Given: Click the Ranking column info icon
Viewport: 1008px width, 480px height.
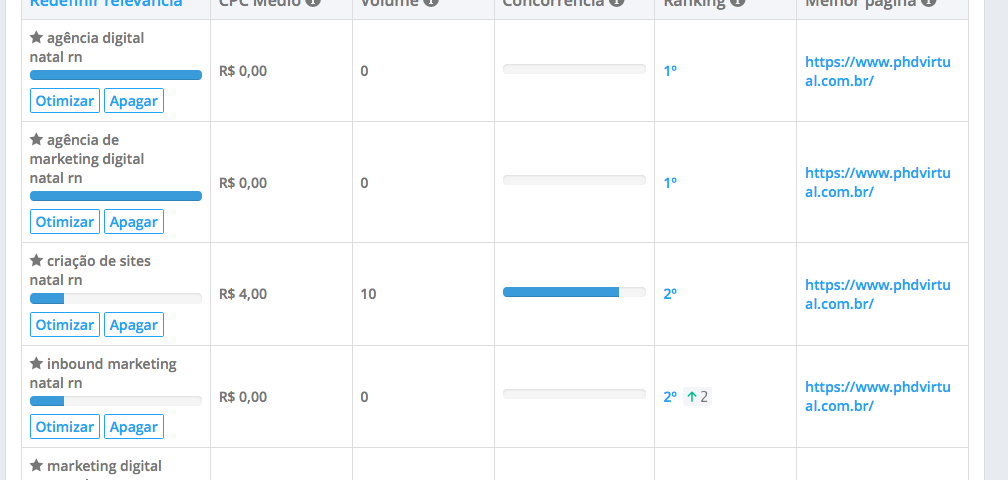Looking at the screenshot, I should (738, 2).
